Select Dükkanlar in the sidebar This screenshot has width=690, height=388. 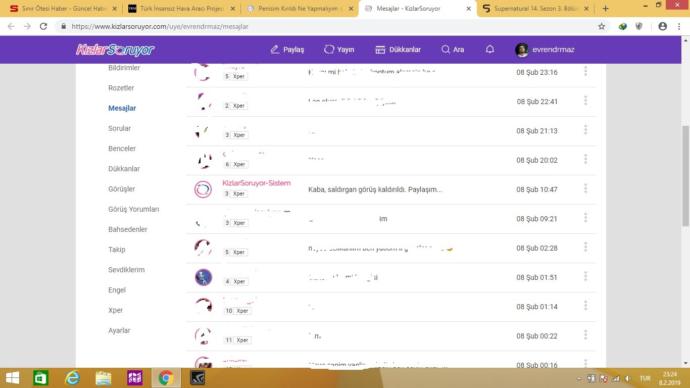(124, 169)
